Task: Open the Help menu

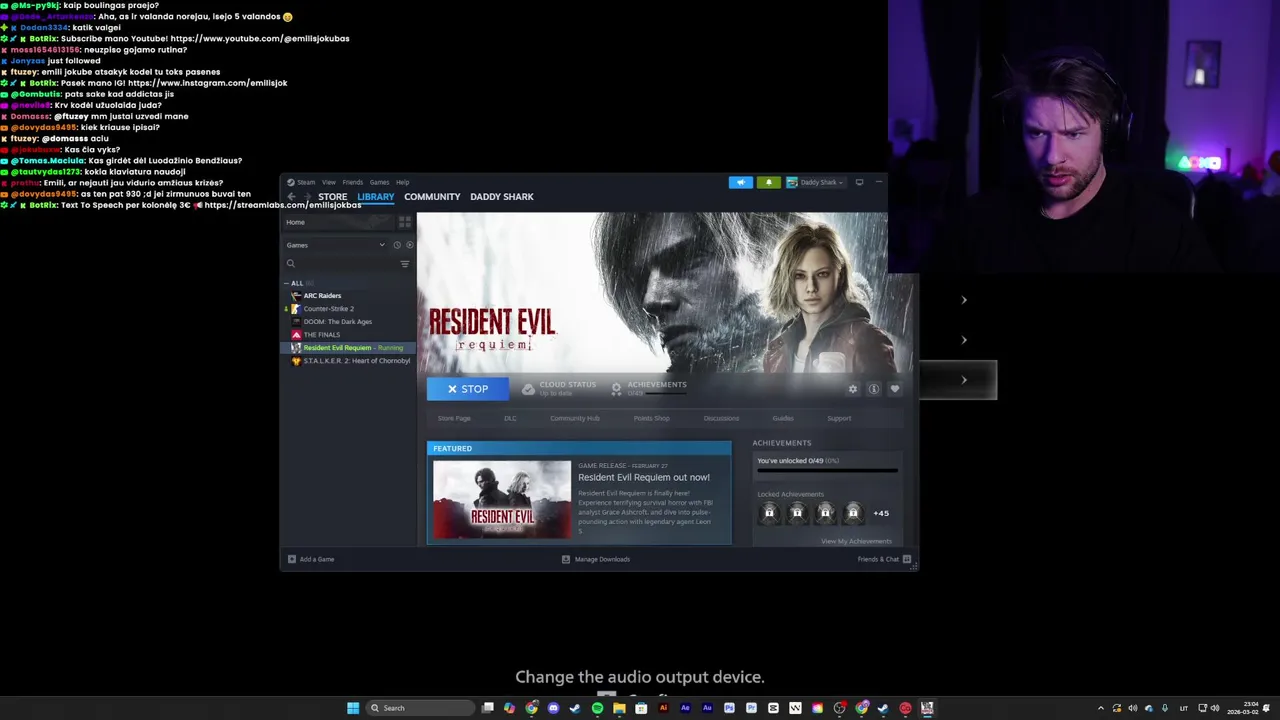Action: click(x=402, y=182)
